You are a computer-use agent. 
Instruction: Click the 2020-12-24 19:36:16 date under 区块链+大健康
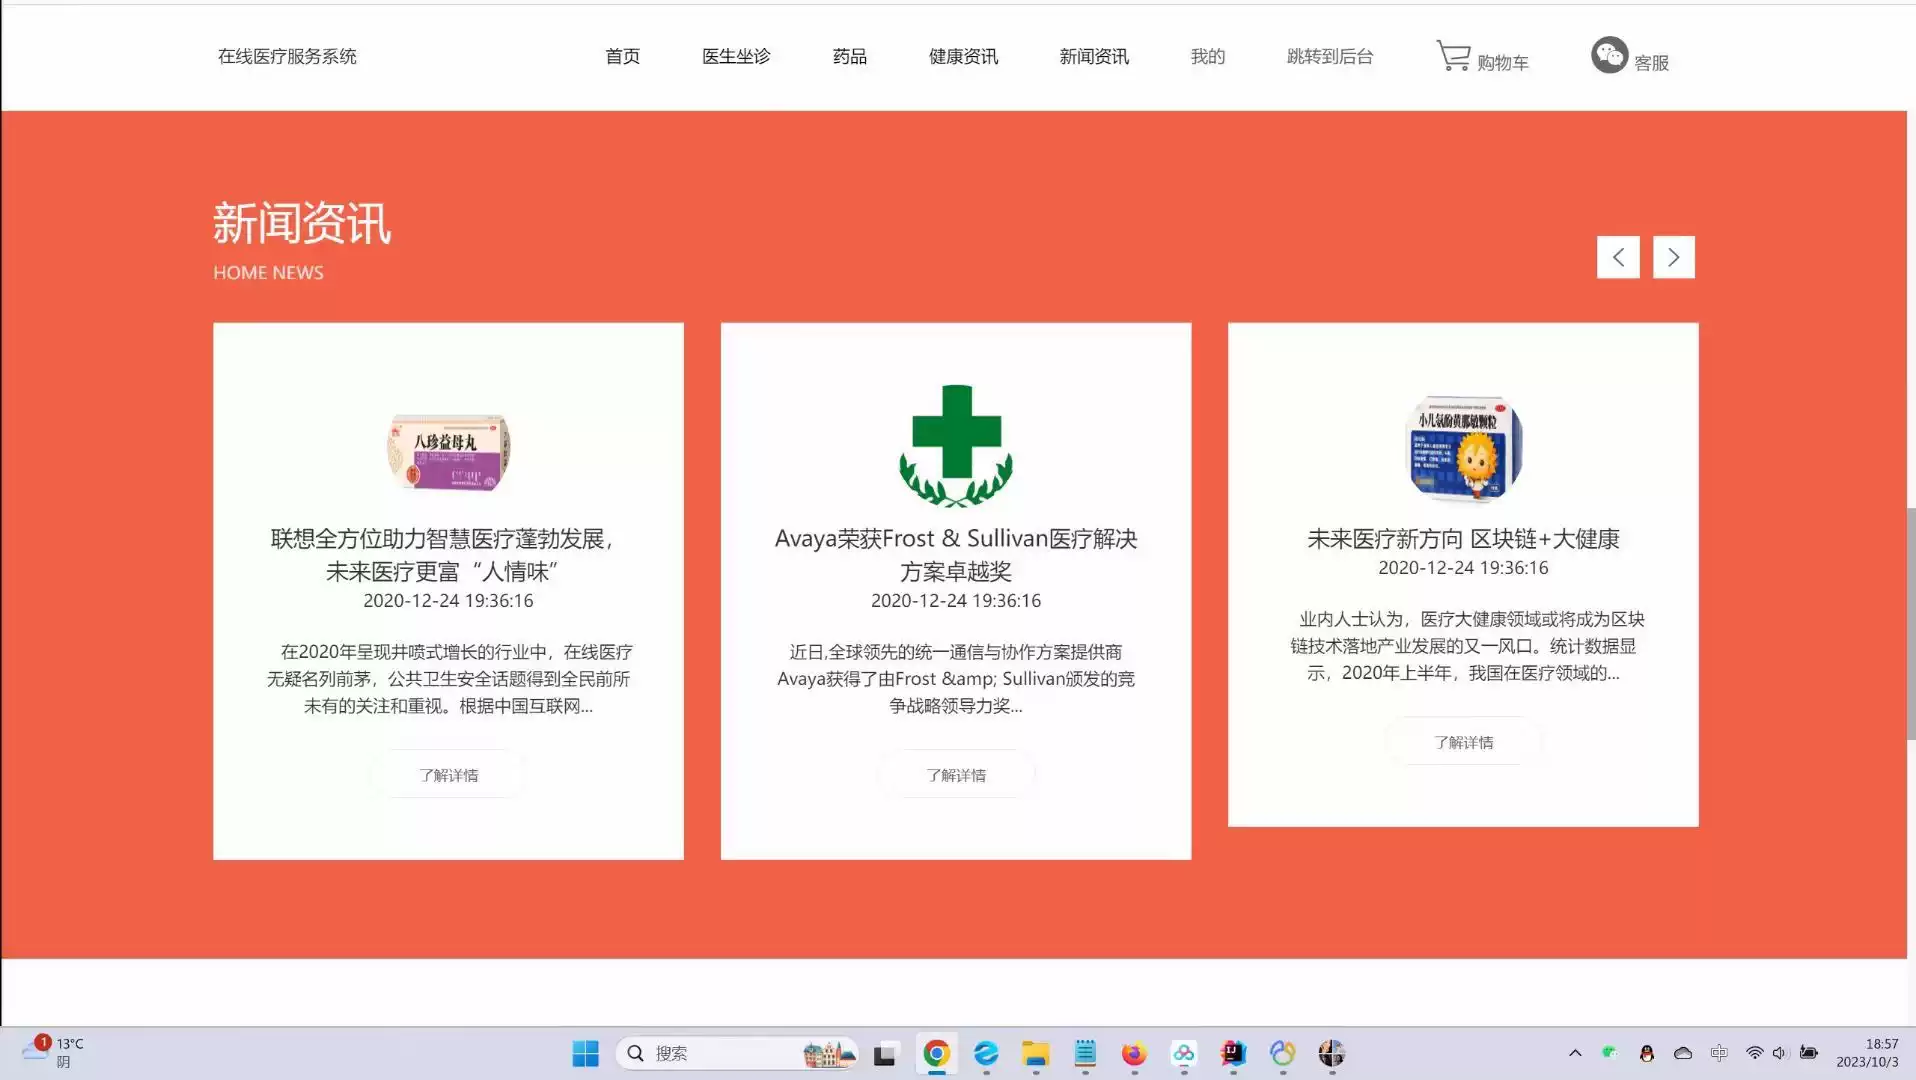point(1463,568)
